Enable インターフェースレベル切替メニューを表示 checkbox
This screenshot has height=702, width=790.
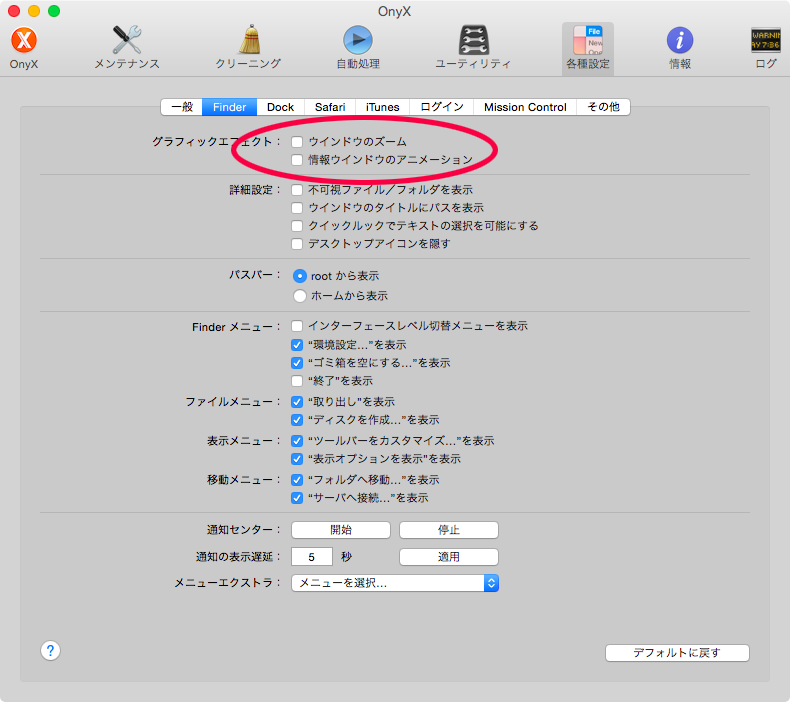coord(297,326)
